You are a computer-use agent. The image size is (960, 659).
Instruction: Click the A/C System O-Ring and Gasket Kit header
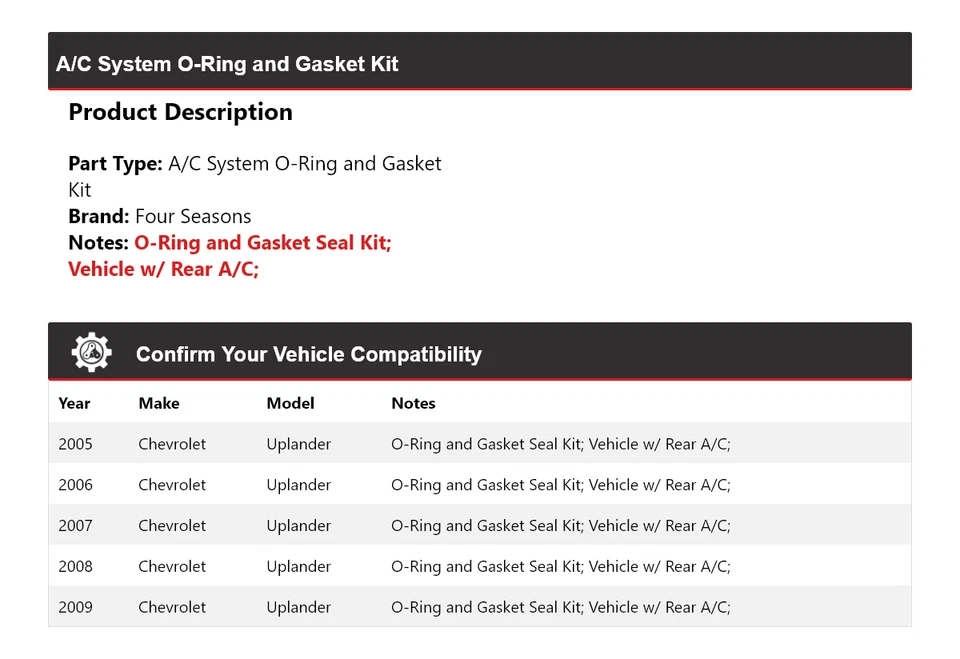pyautogui.click(x=227, y=64)
